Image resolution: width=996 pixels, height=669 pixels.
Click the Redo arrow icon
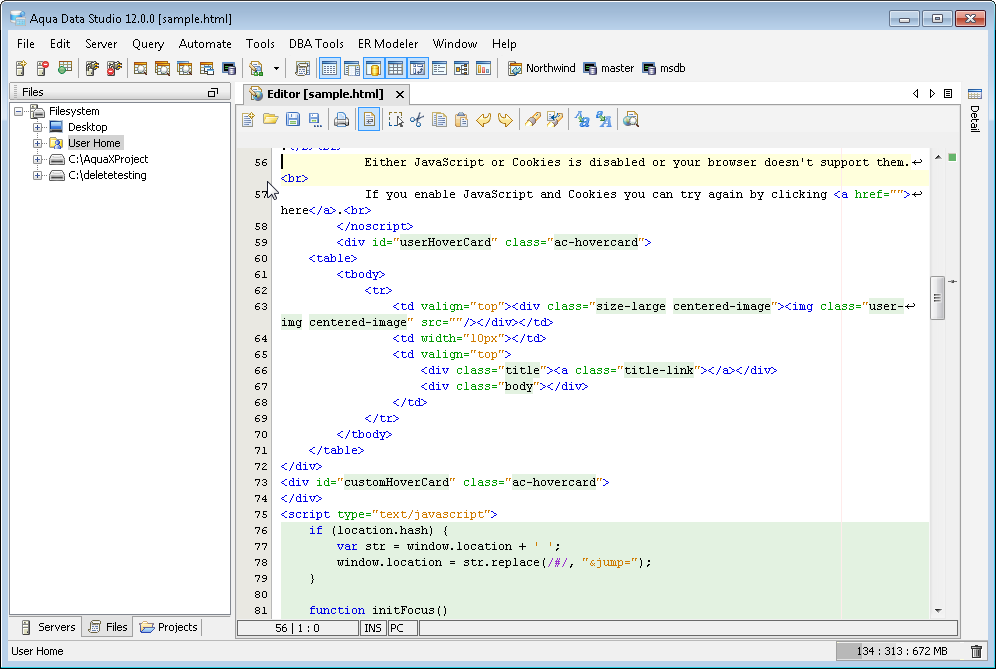[x=506, y=120]
